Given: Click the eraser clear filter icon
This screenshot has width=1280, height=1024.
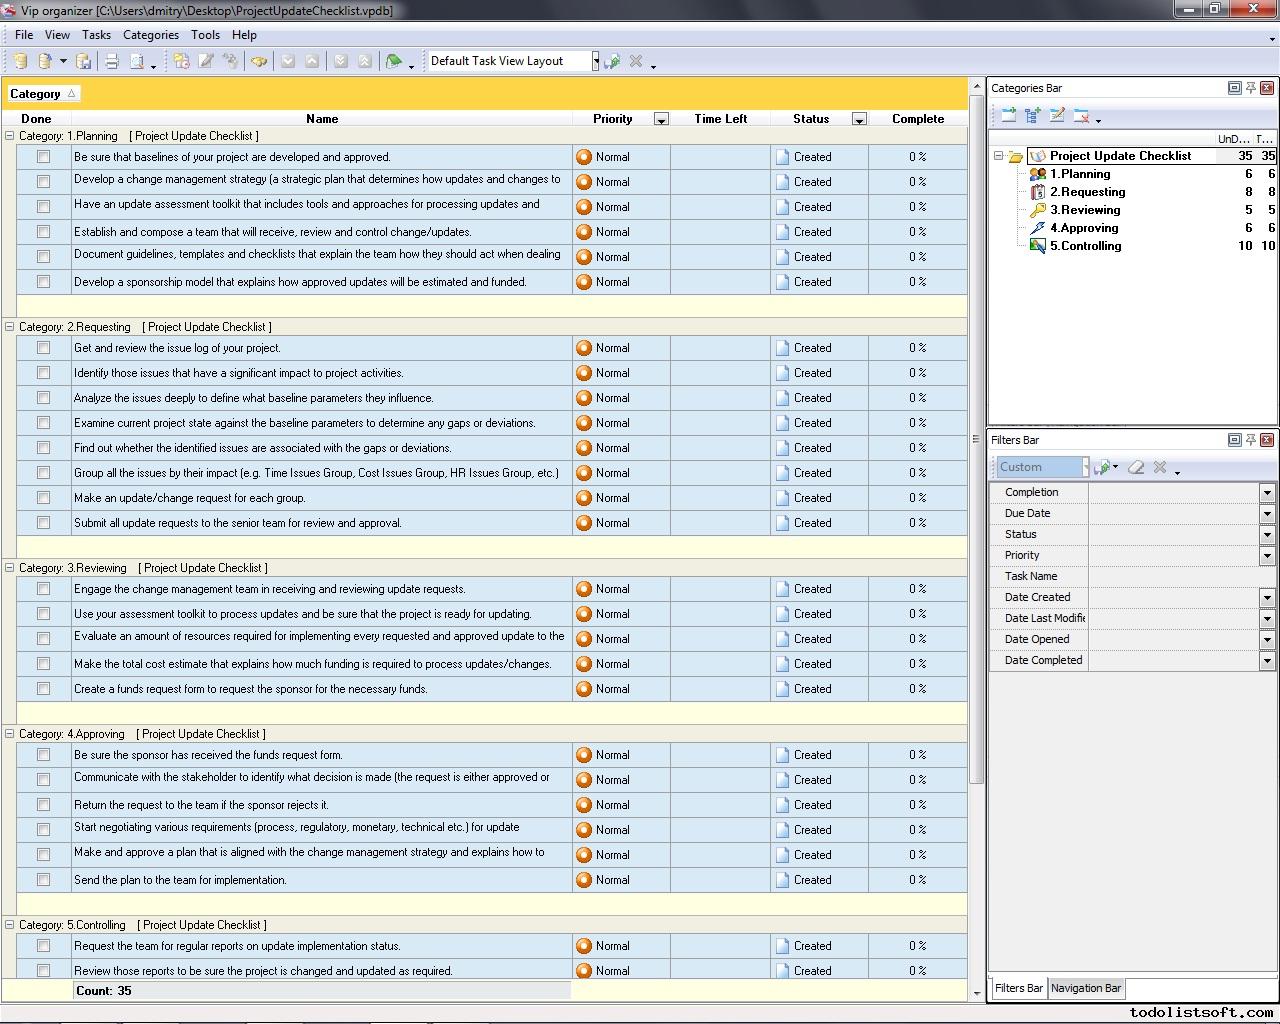Looking at the screenshot, I should click(1135, 467).
